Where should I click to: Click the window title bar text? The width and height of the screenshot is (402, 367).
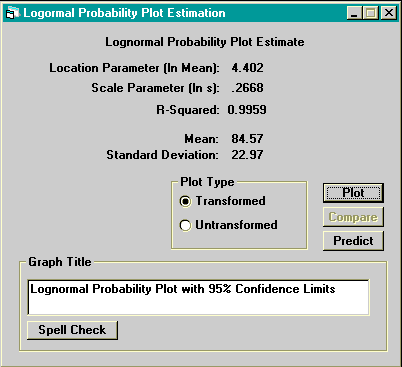(124, 13)
